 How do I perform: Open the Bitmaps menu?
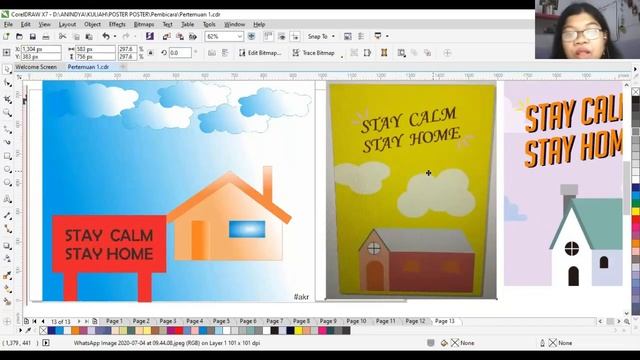click(144, 24)
